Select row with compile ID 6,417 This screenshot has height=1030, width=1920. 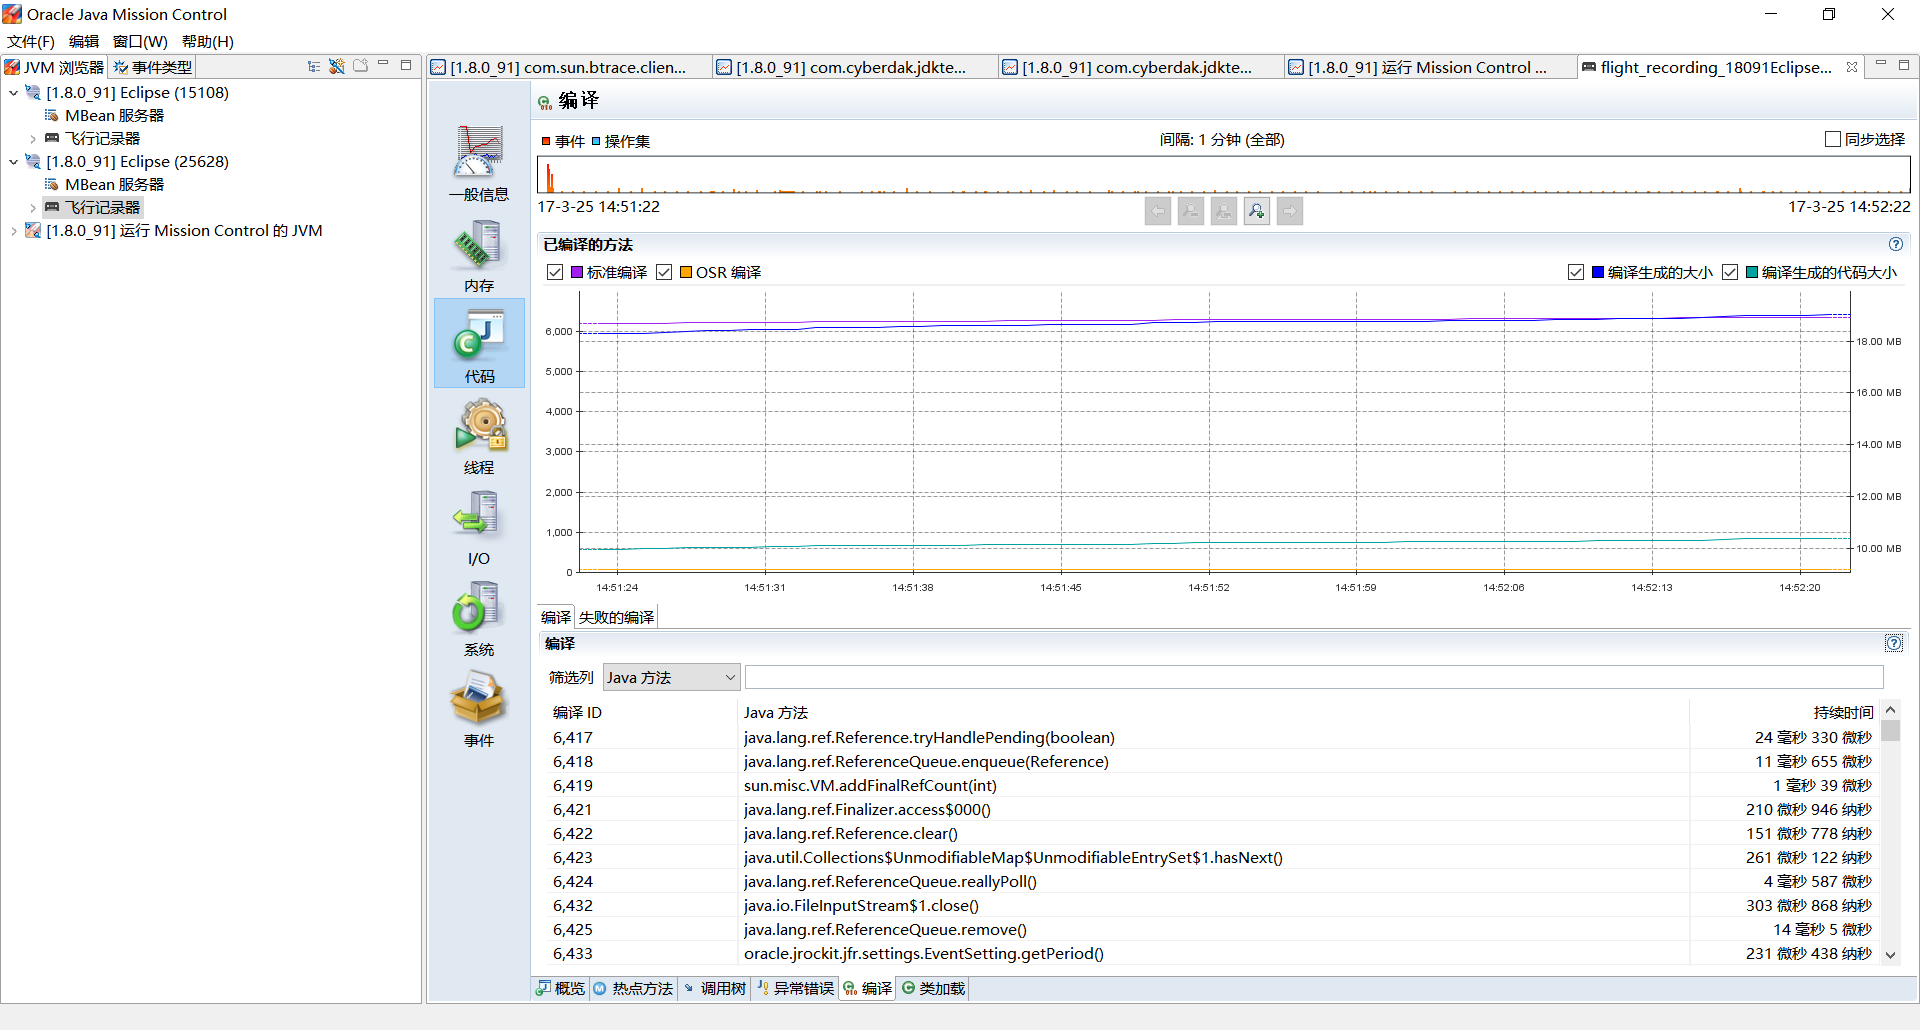click(x=1212, y=738)
